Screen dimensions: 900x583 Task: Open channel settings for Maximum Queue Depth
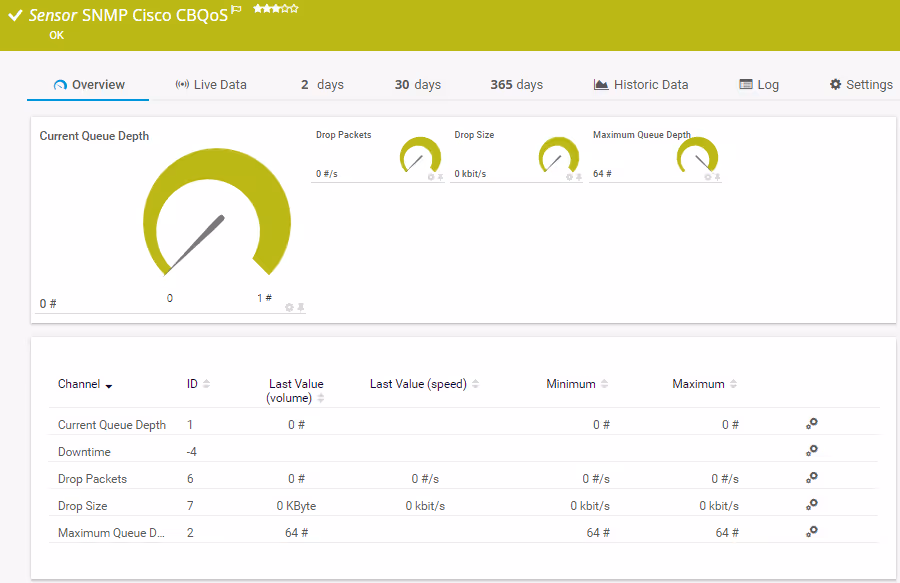click(811, 532)
